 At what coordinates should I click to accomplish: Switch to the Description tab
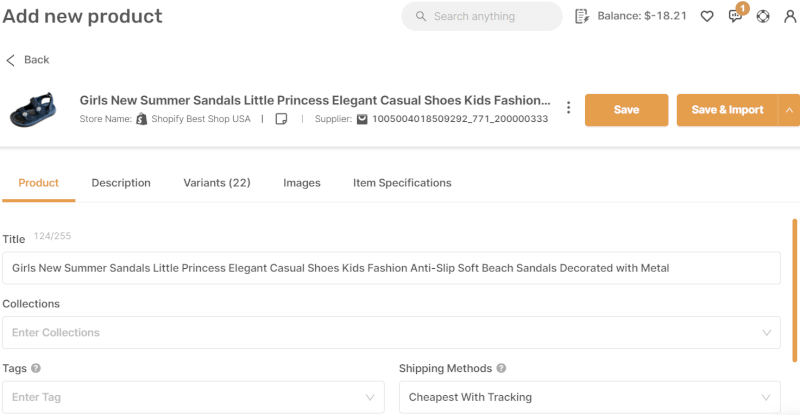click(121, 183)
